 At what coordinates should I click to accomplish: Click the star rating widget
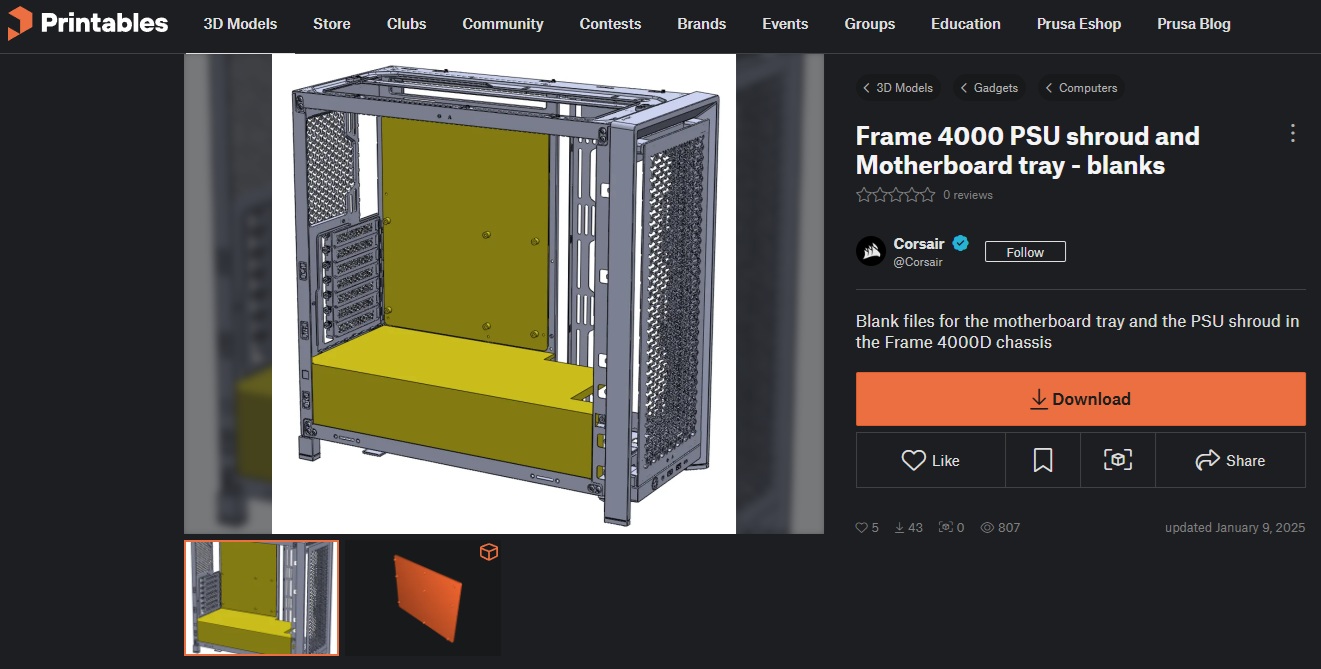coord(896,195)
